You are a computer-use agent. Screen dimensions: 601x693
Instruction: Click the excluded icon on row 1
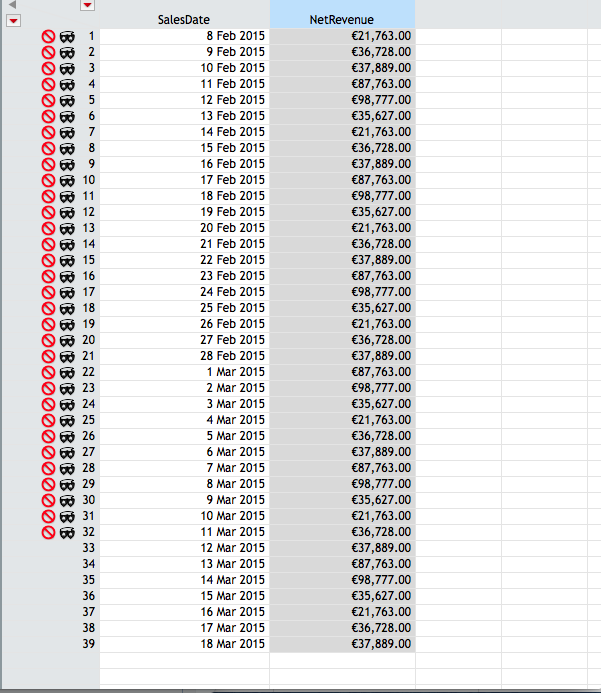(48, 36)
